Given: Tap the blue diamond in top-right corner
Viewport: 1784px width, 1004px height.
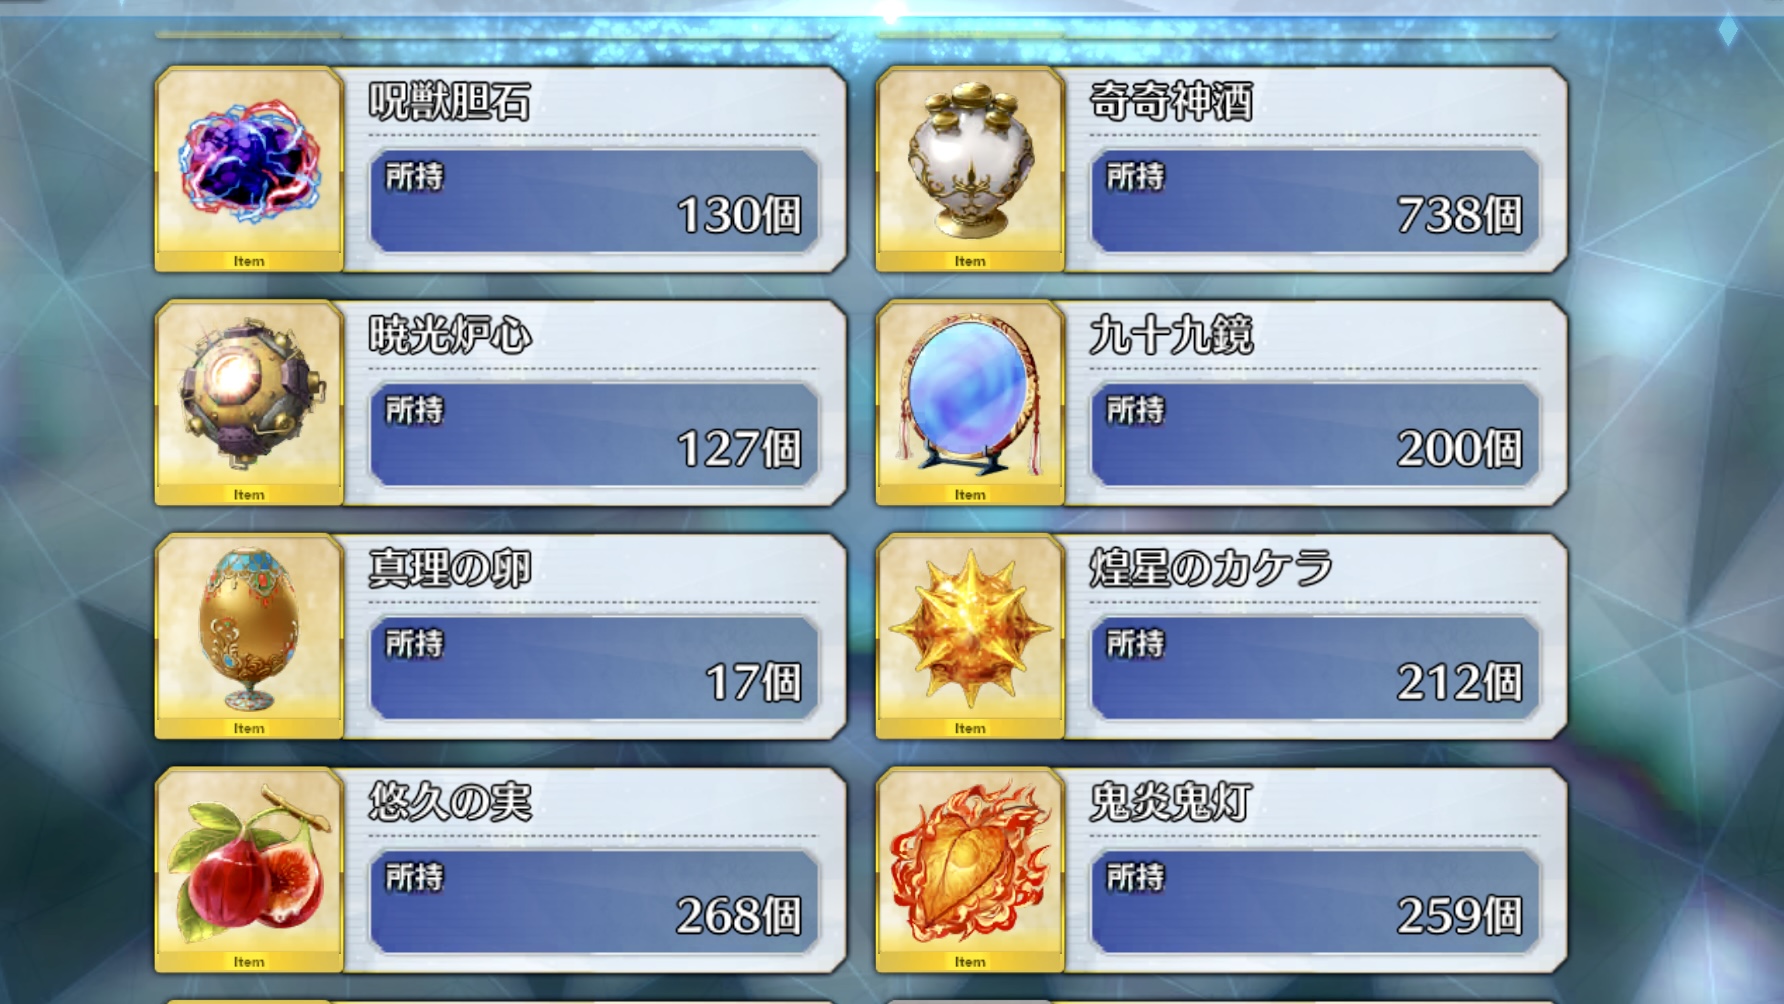Looking at the screenshot, I should (x=1728, y=31).
